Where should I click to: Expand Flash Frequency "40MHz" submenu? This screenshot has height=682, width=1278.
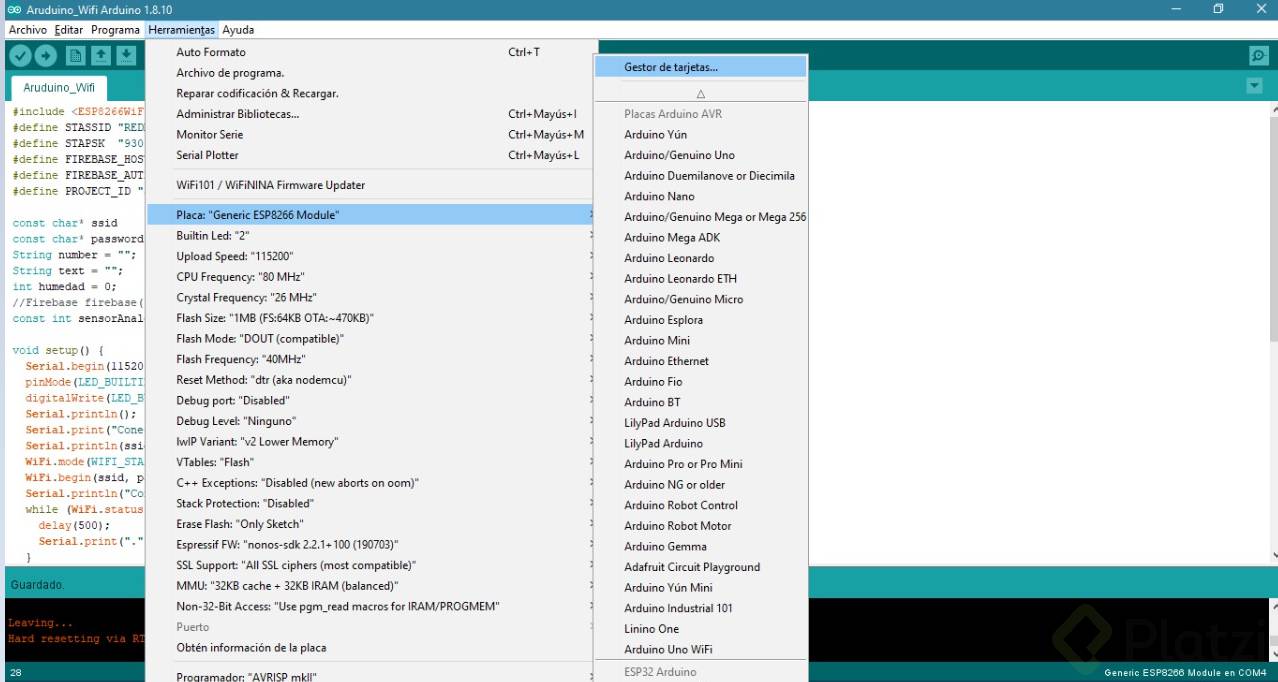coord(371,359)
